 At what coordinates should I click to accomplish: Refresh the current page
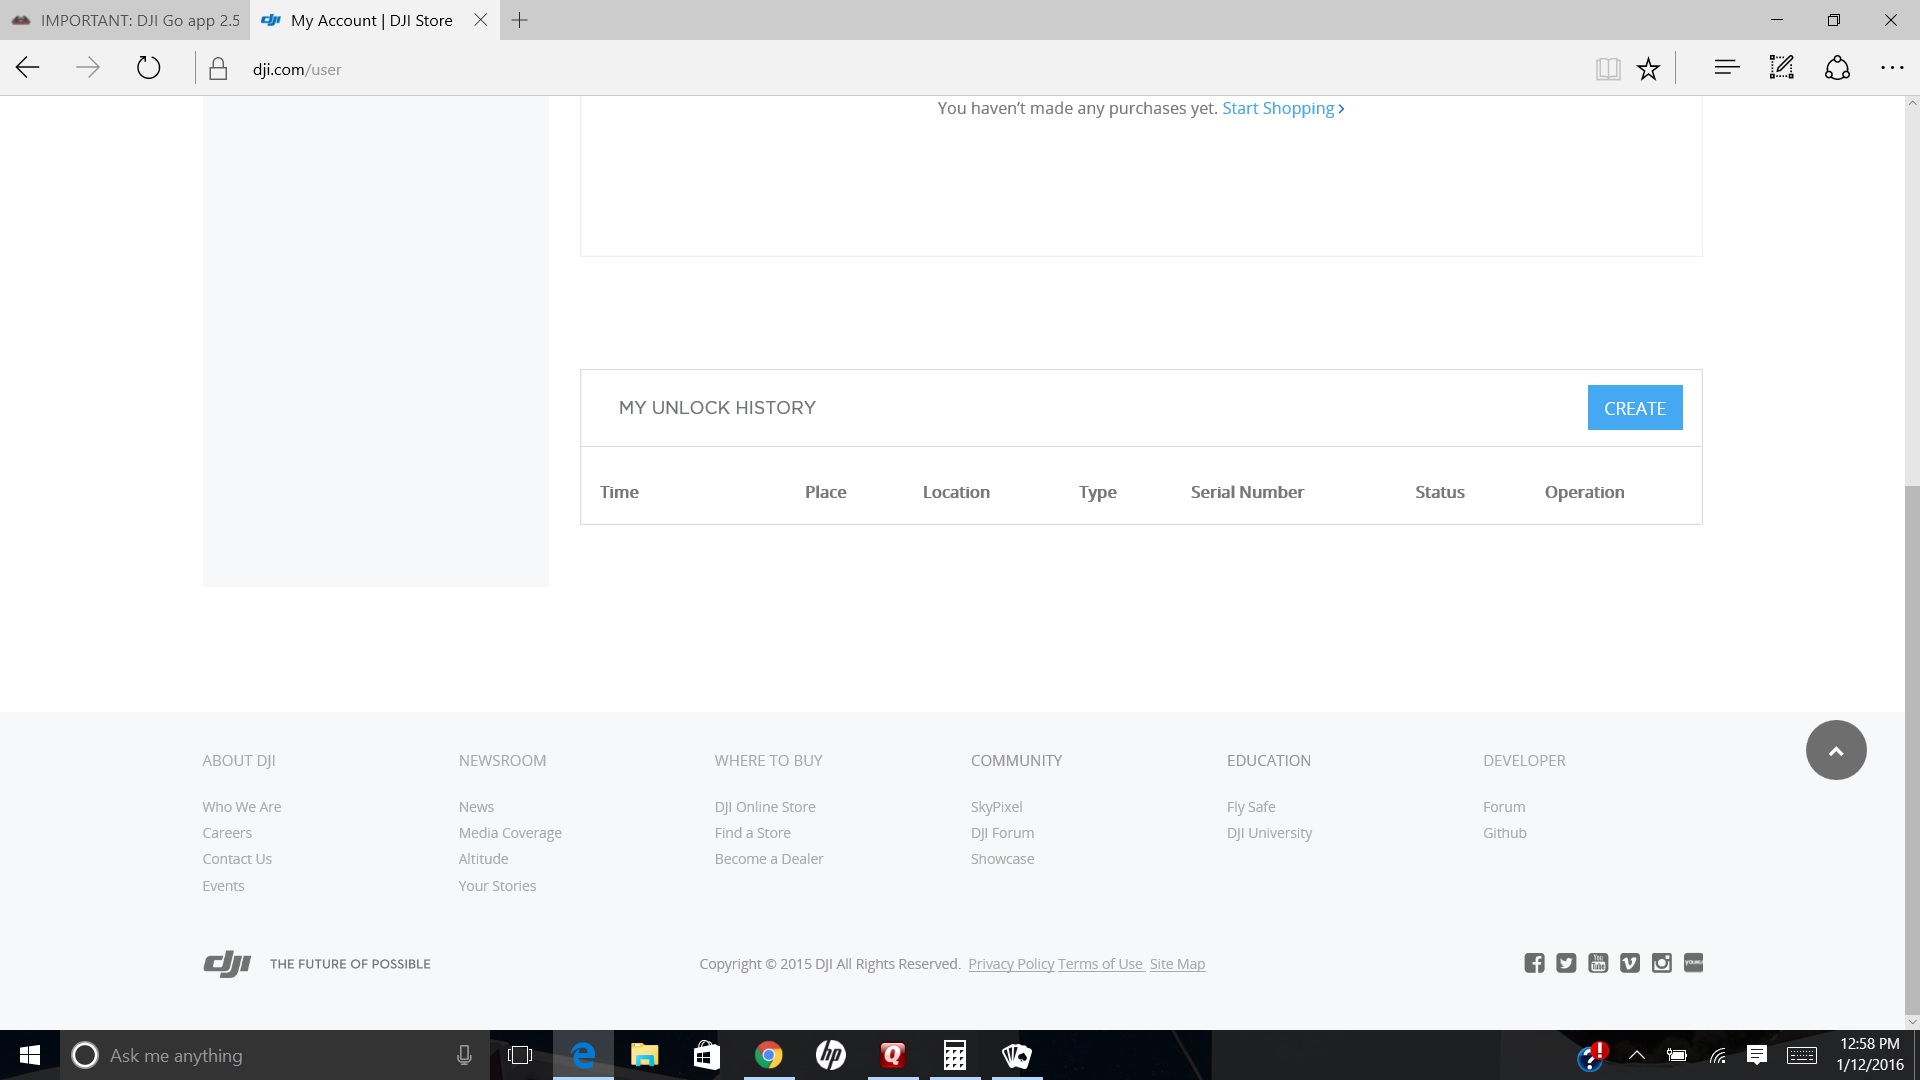148,68
